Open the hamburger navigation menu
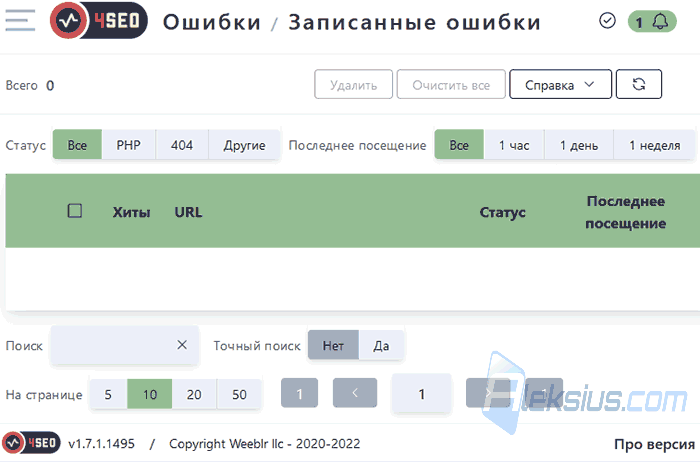Image resolution: width=700 pixels, height=462 pixels. 20,21
